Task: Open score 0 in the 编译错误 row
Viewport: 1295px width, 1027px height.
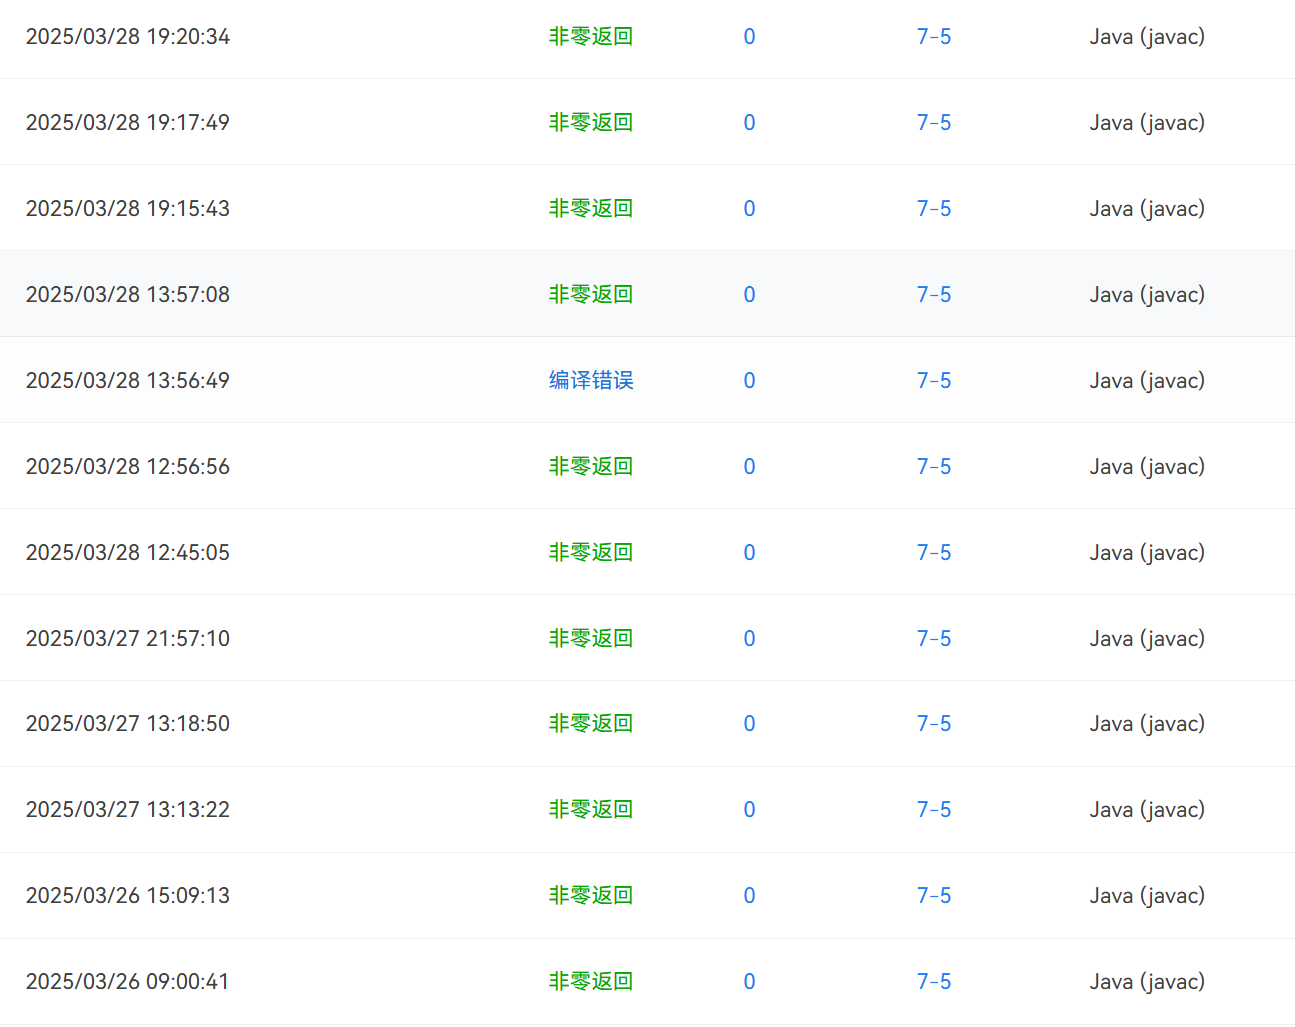Action: 749,380
